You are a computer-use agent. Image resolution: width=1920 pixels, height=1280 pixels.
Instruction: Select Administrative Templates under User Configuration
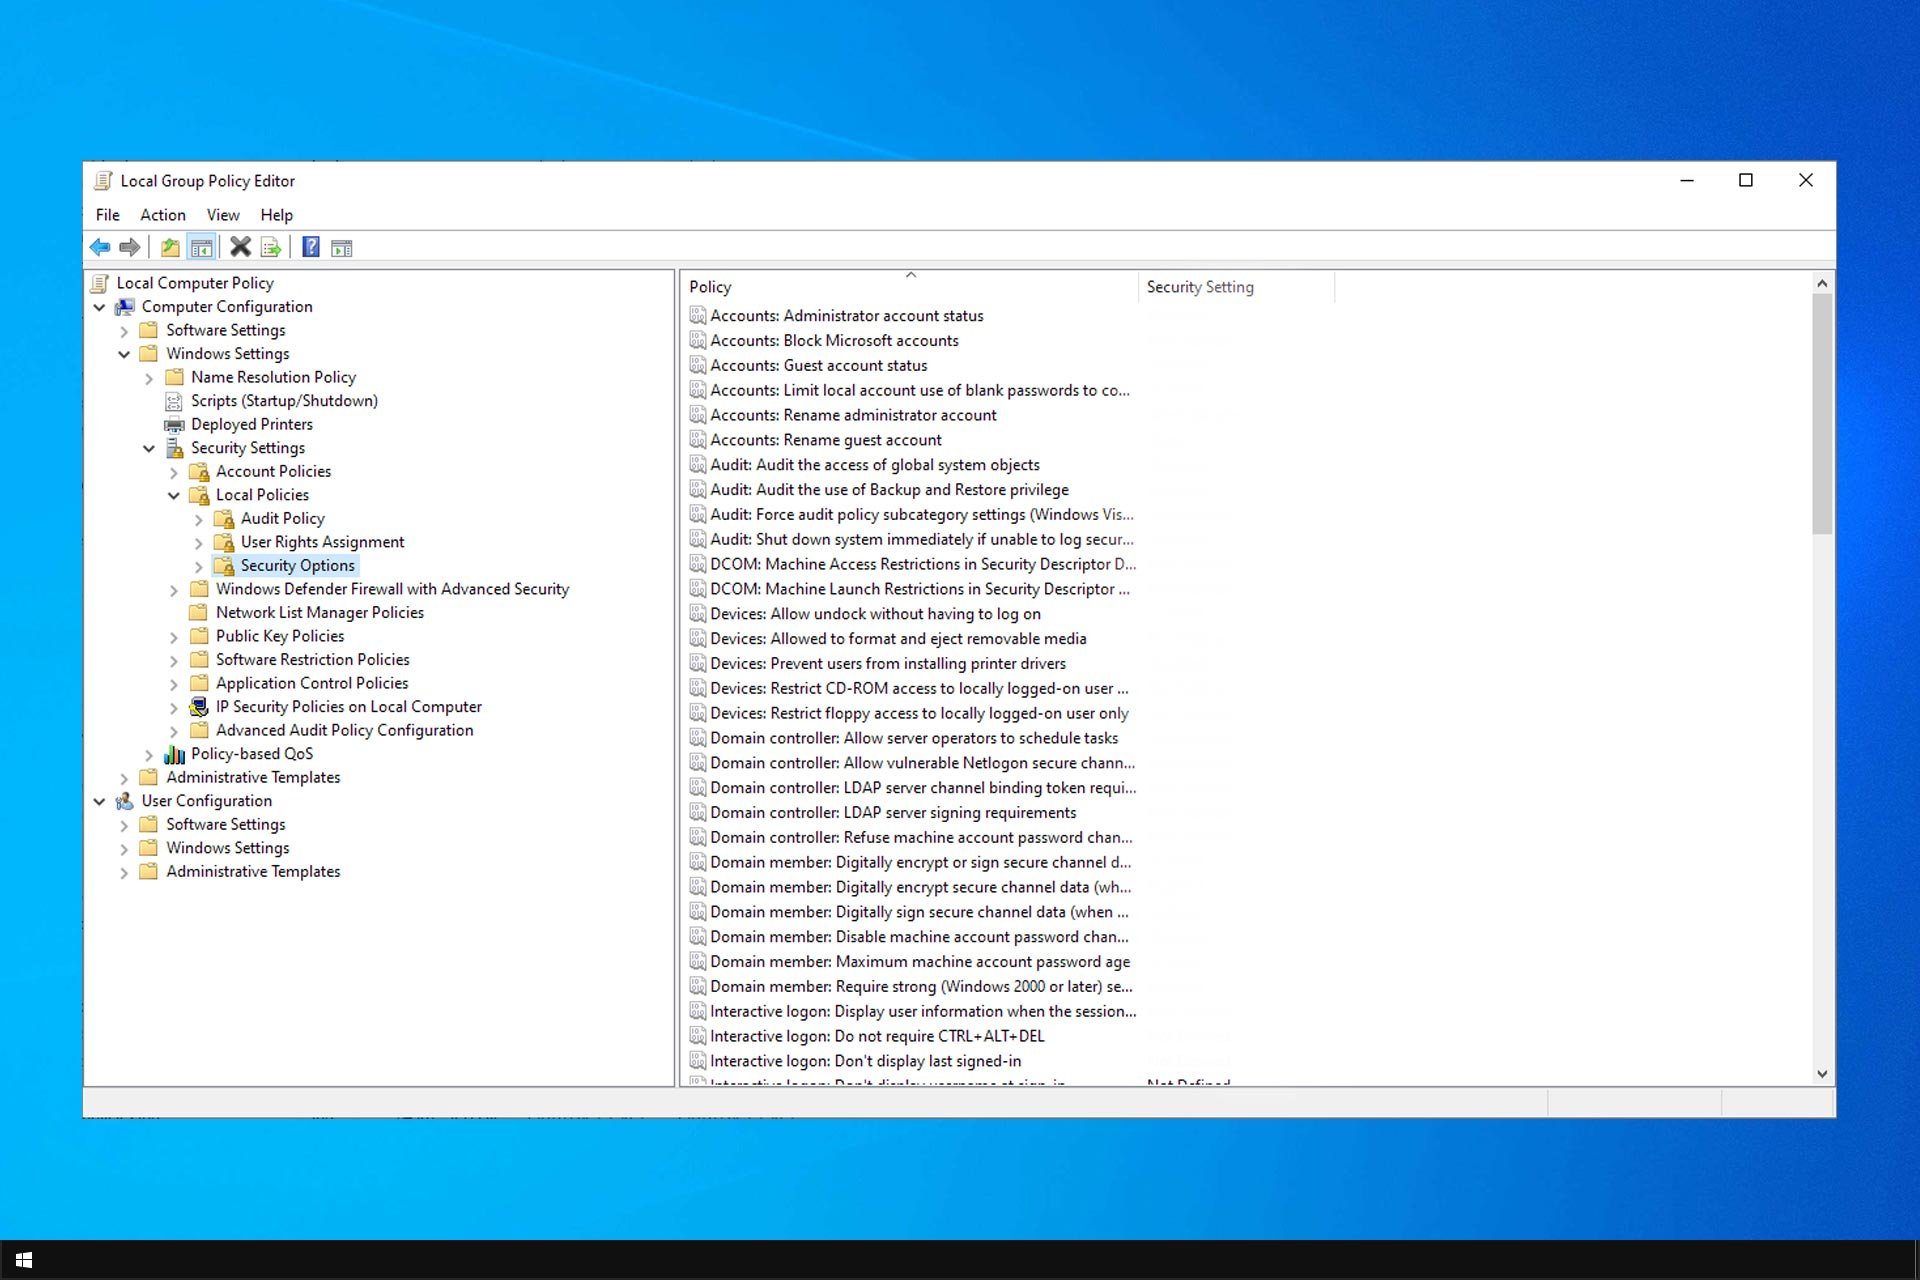(x=253, y=872)
